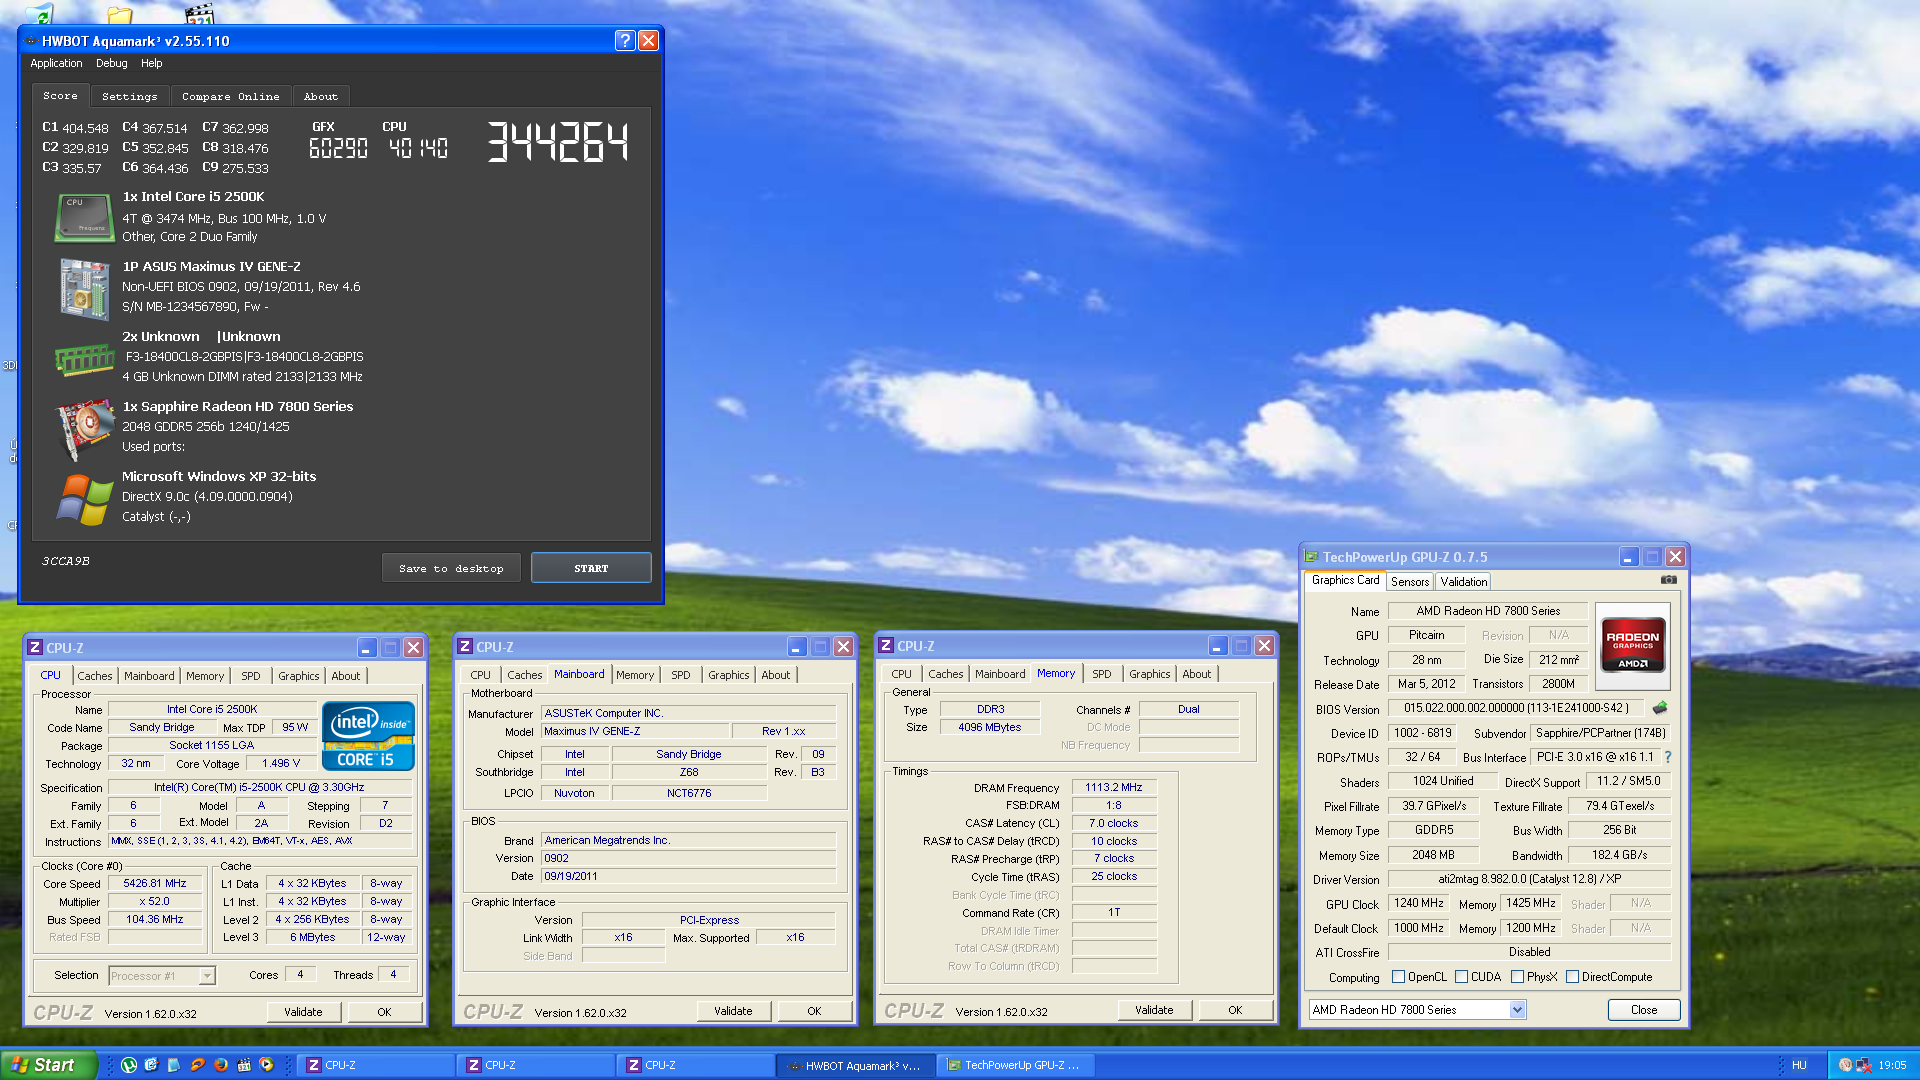Open the orange link quick launch icon

pyautogui.click(x=197, y=1065)
